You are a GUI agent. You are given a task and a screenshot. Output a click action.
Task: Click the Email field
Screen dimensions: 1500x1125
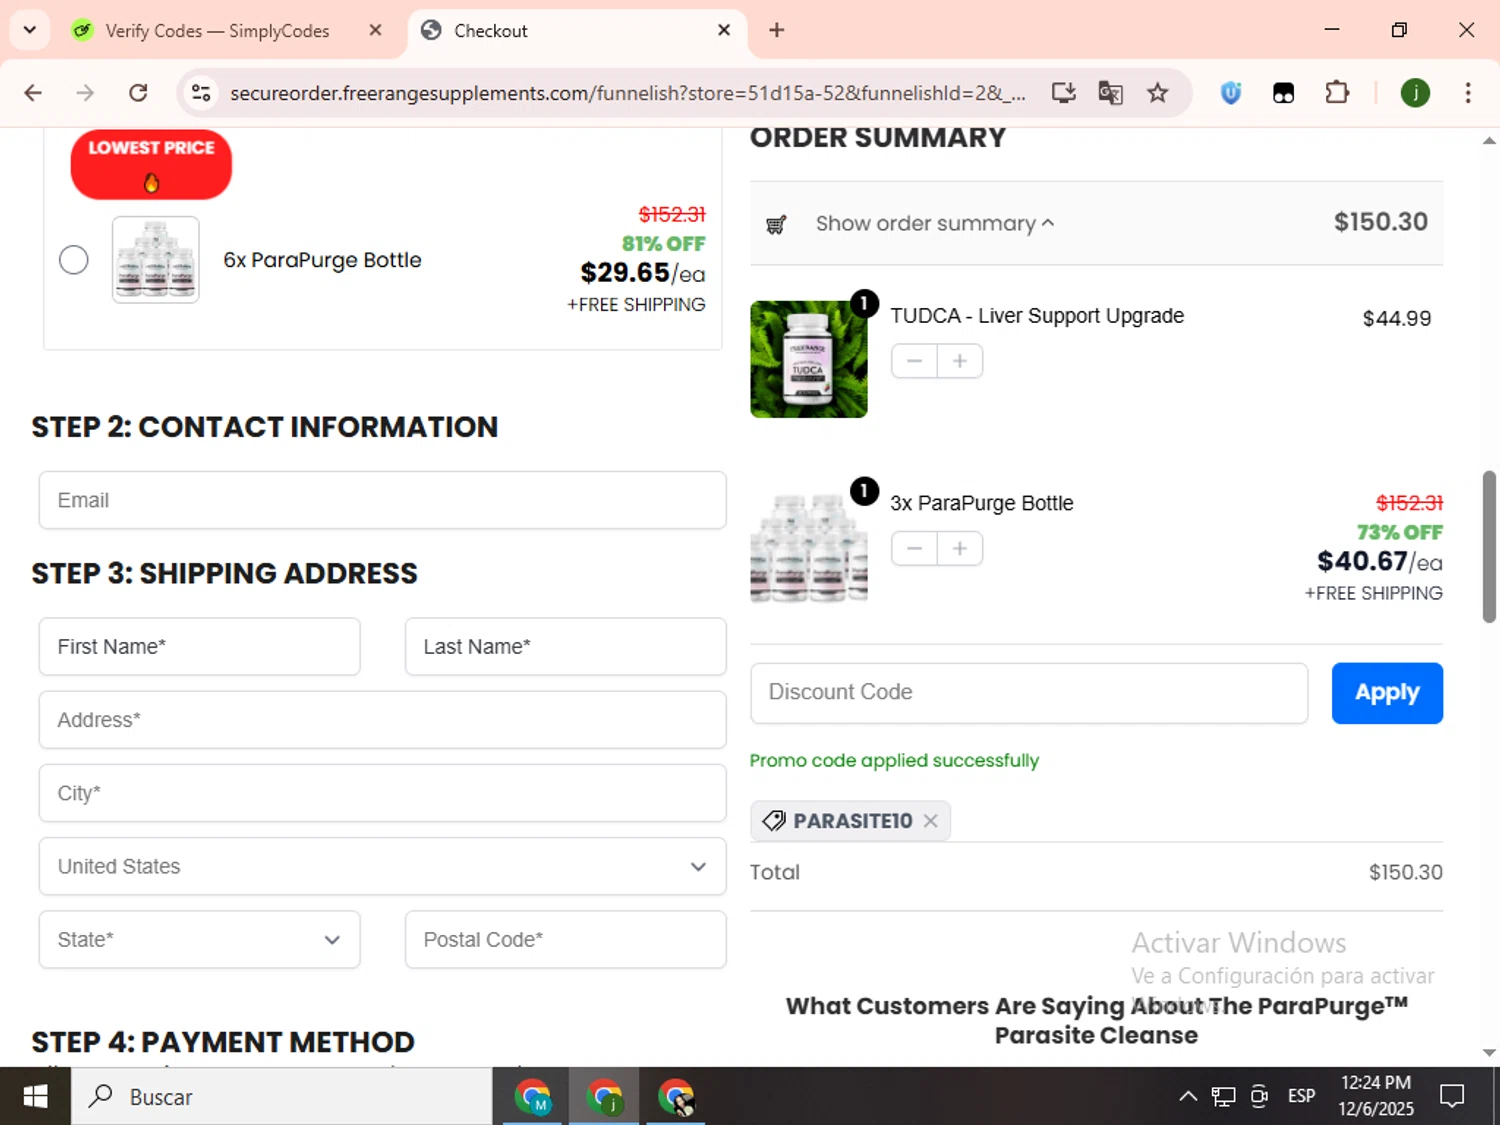click(382, 500)
